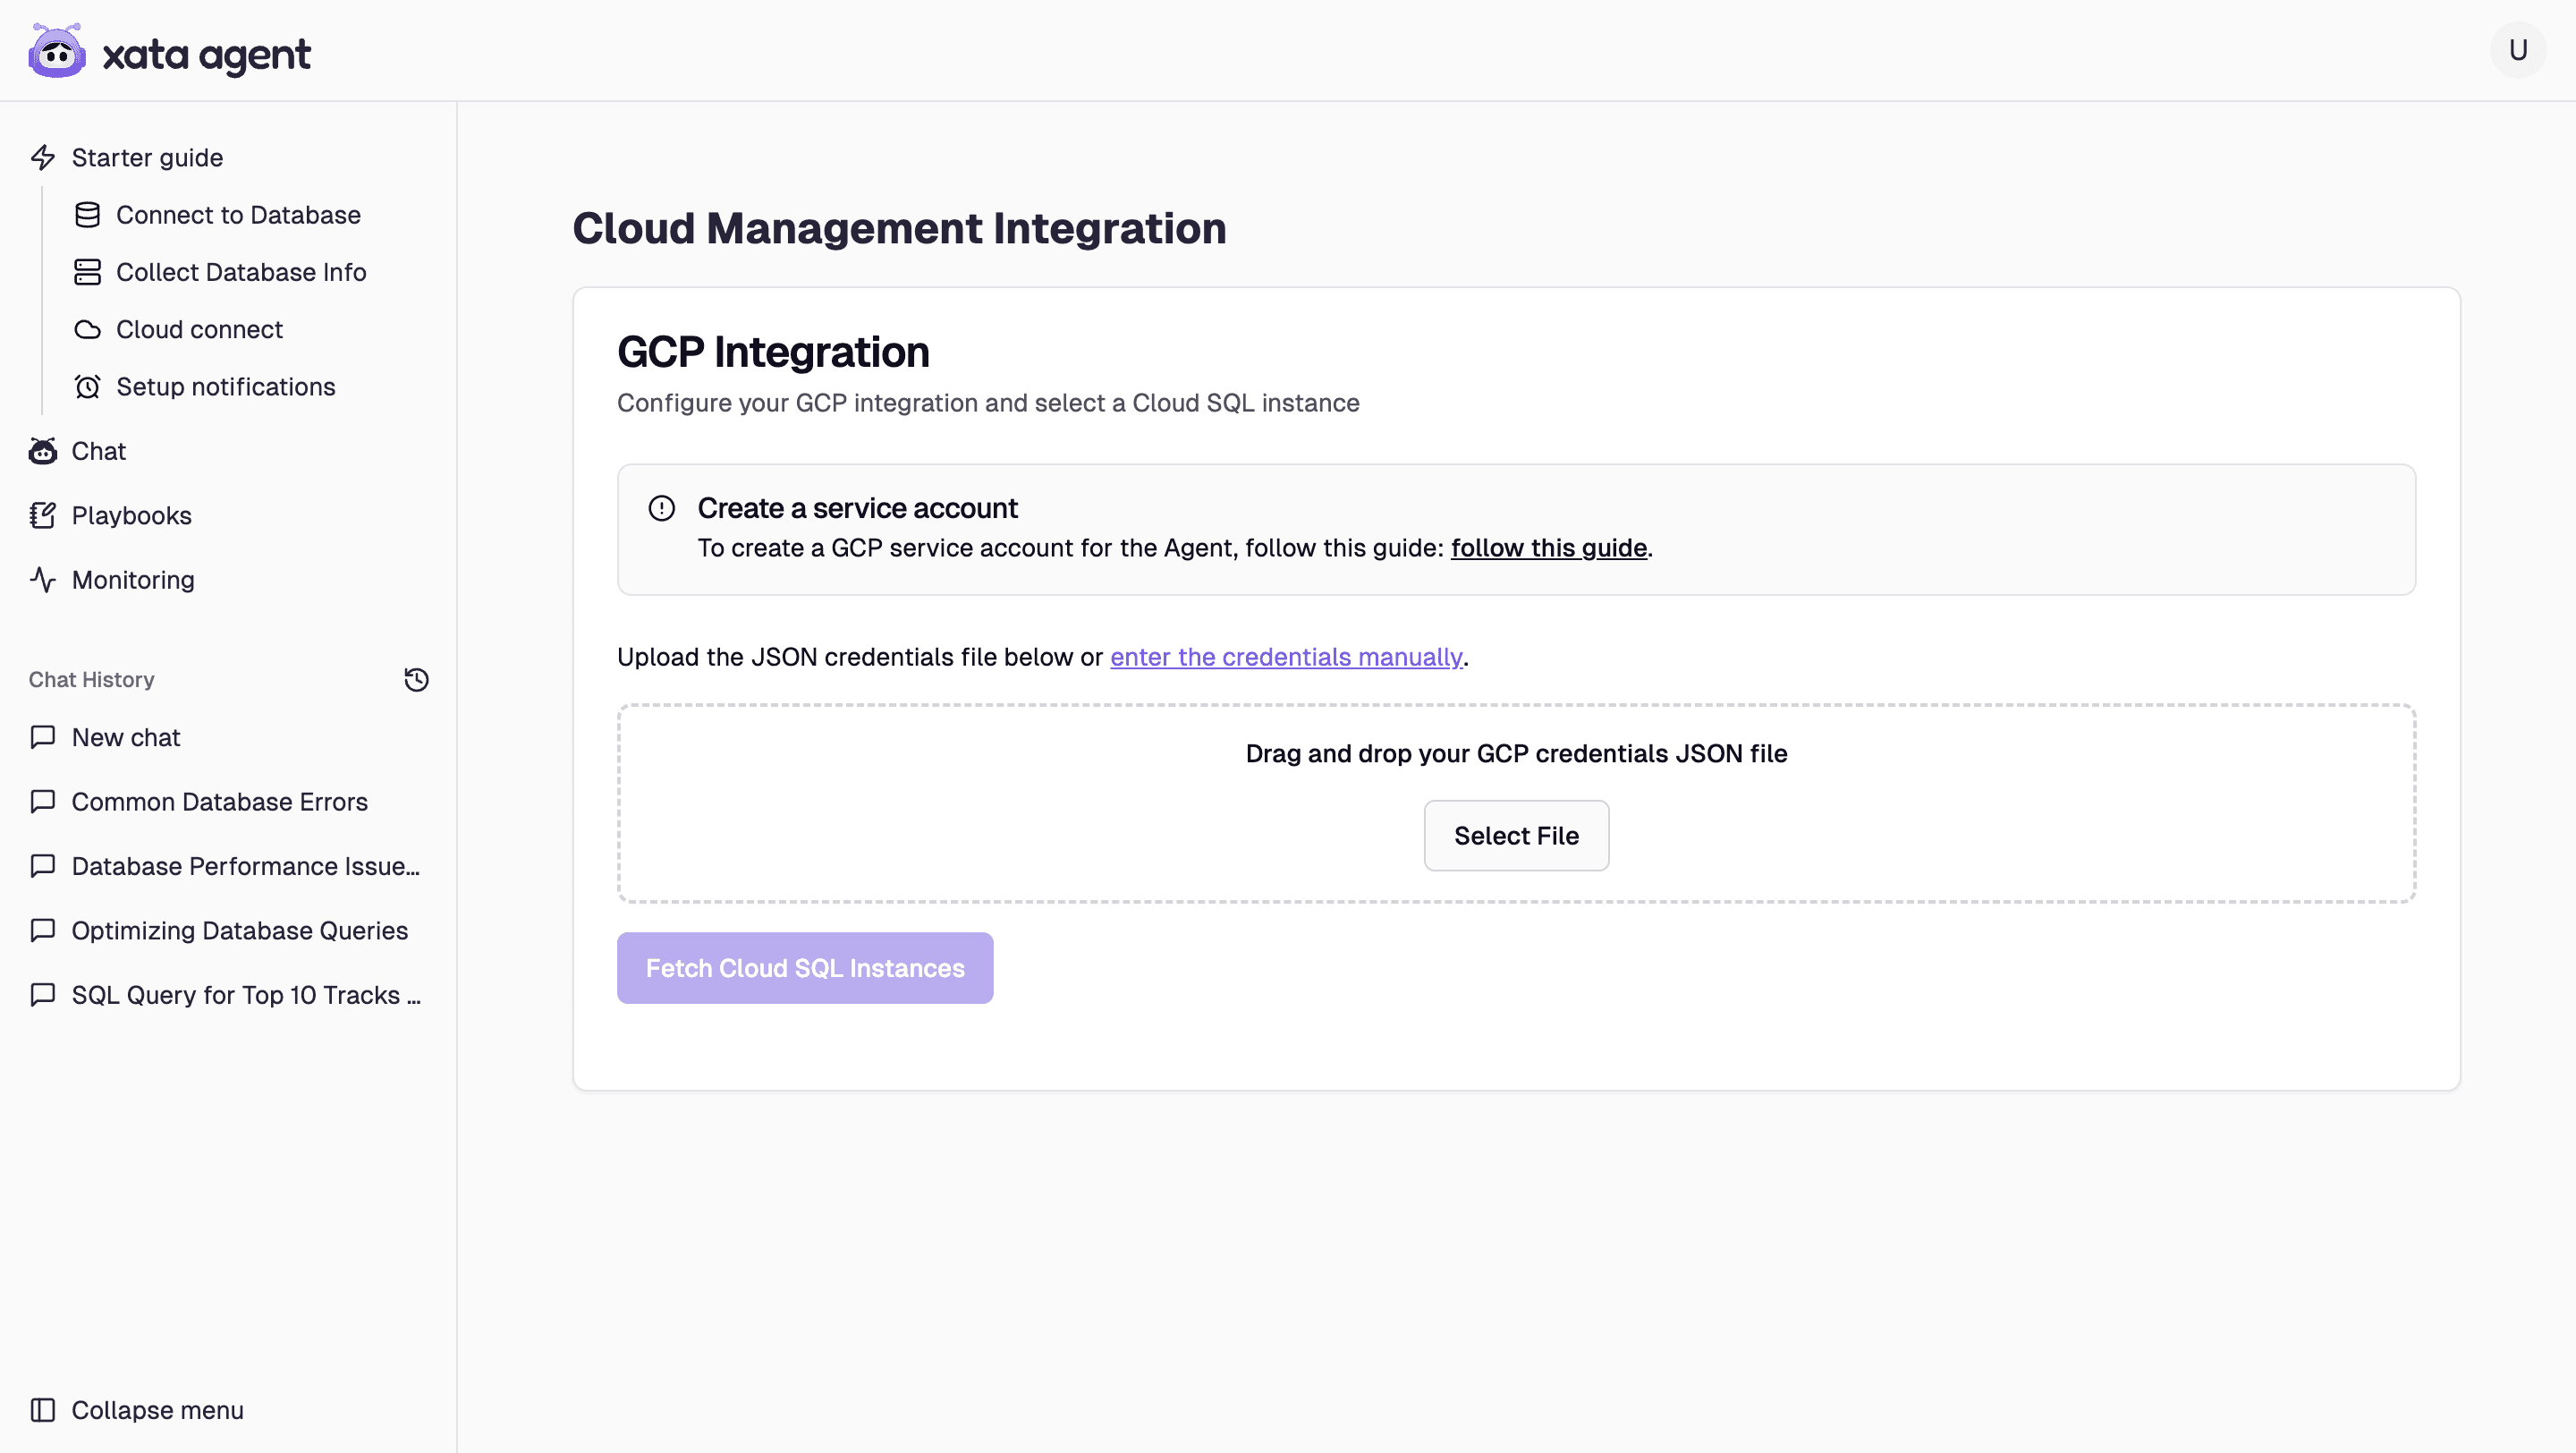Open the follow this guide link
This screenshot has width=2576, height=1453.
pos(1548,547)
